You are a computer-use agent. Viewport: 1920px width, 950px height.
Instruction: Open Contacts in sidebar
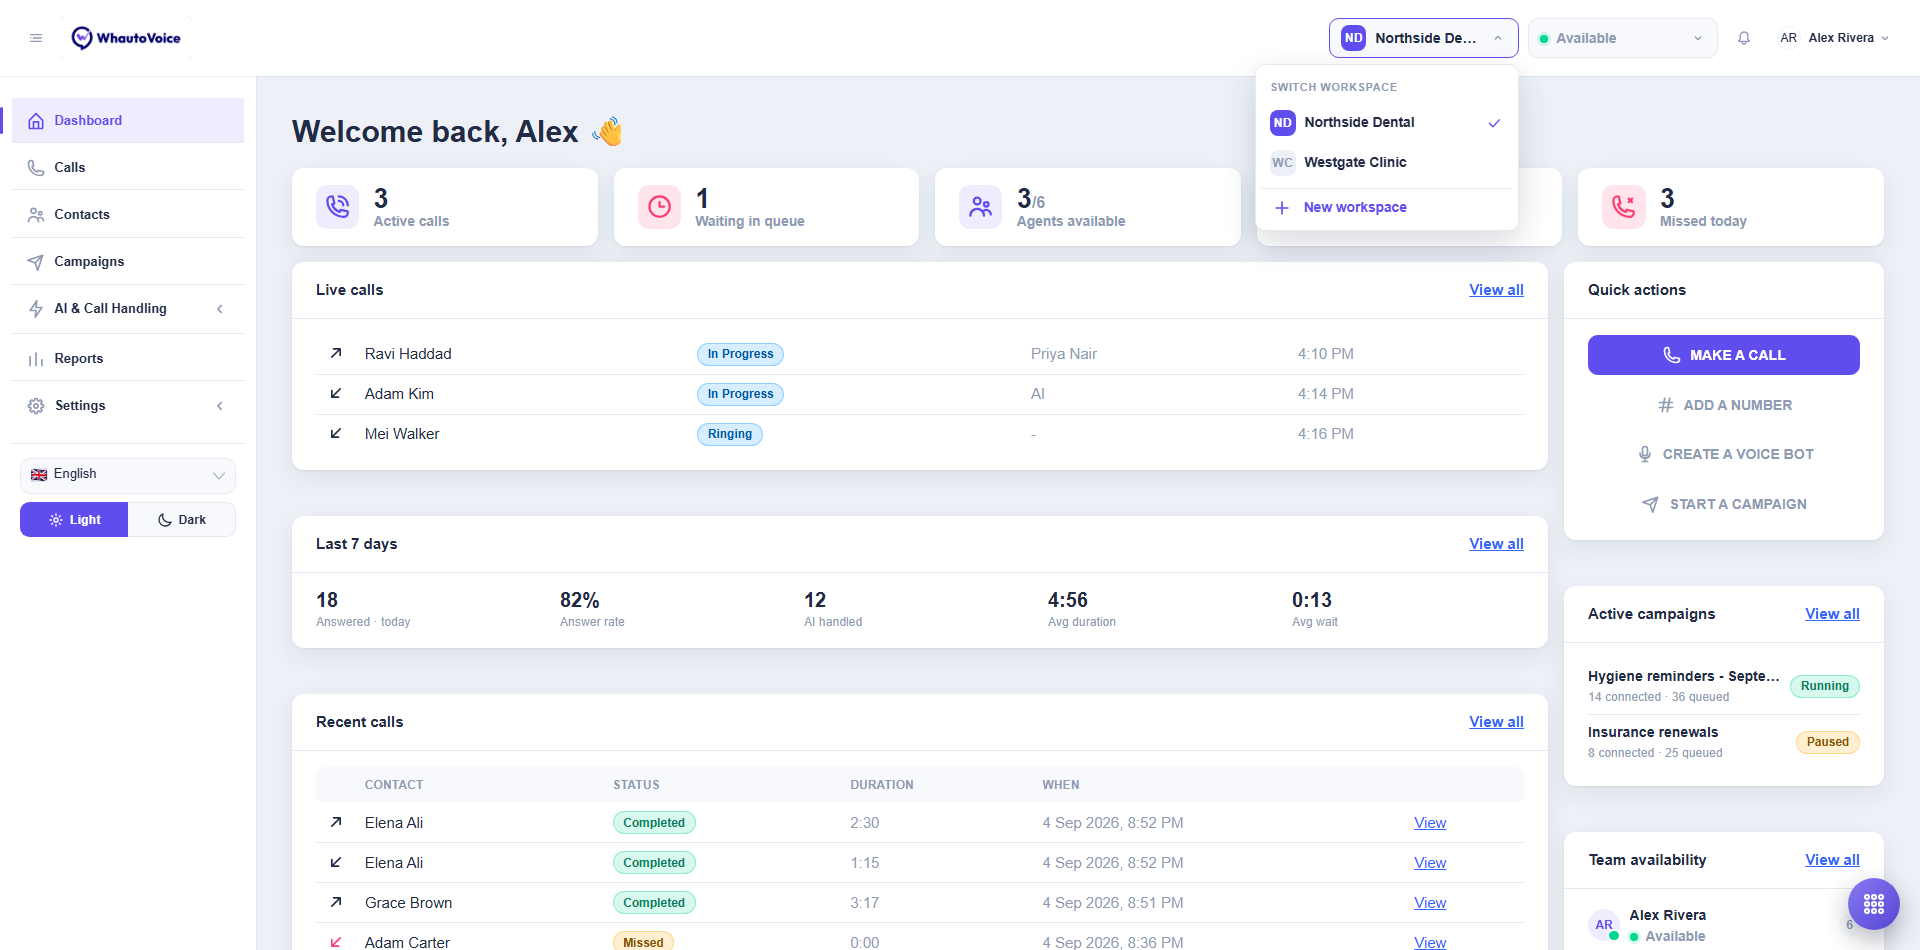tap(128, 215)
